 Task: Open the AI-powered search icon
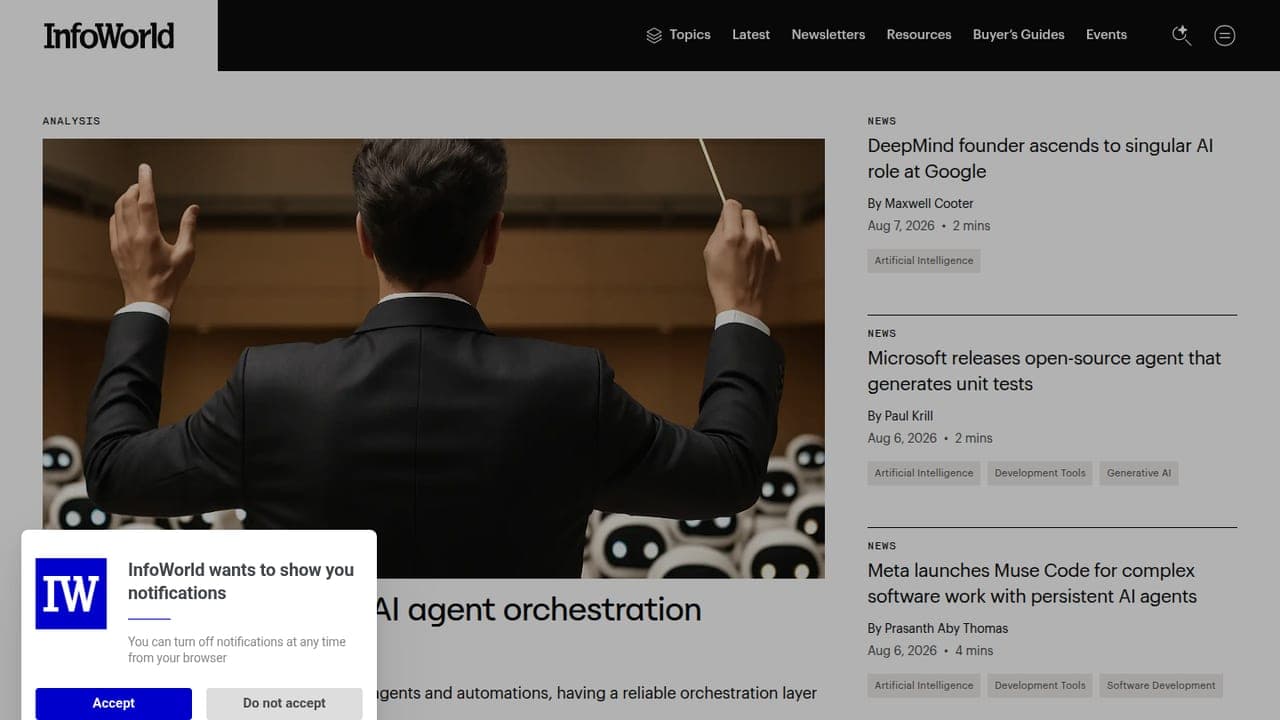click(1181, 35)
